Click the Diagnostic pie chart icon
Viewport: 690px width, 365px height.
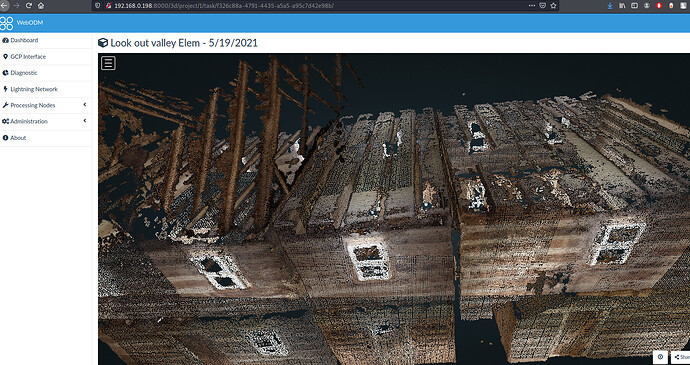coord(5,73)
